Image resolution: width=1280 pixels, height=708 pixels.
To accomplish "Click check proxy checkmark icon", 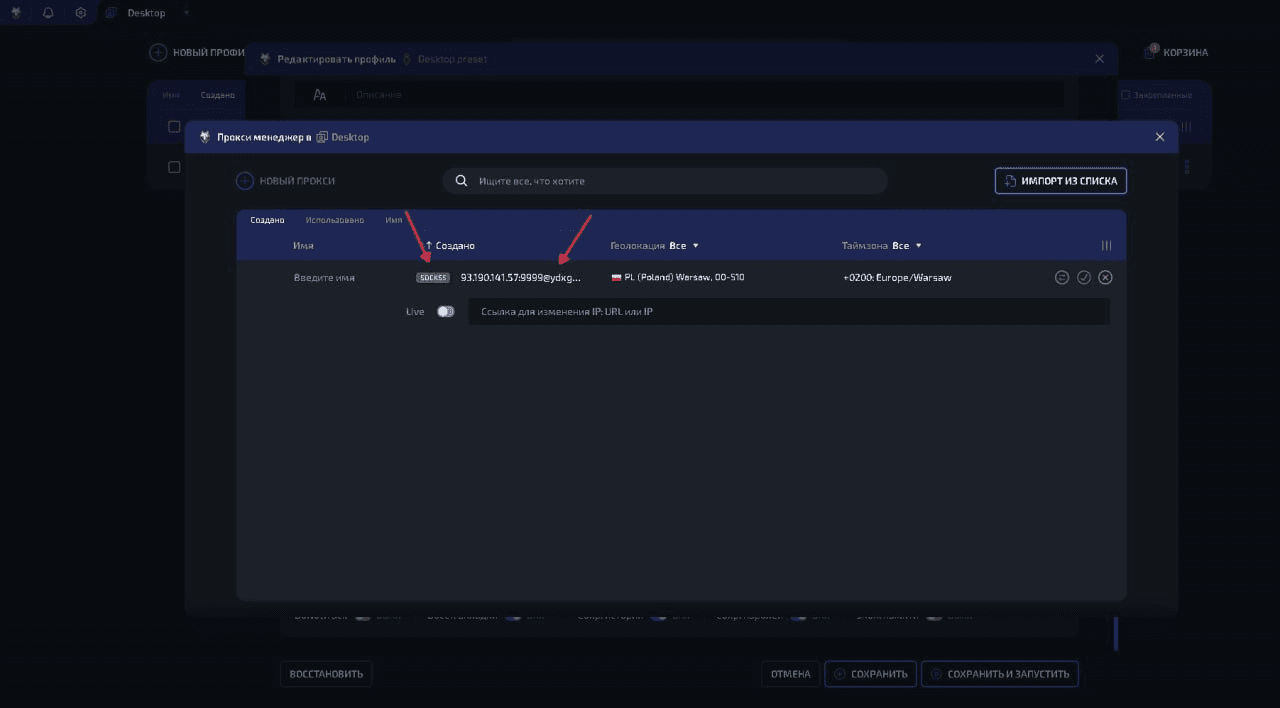I will click(x=1083, y=277).
